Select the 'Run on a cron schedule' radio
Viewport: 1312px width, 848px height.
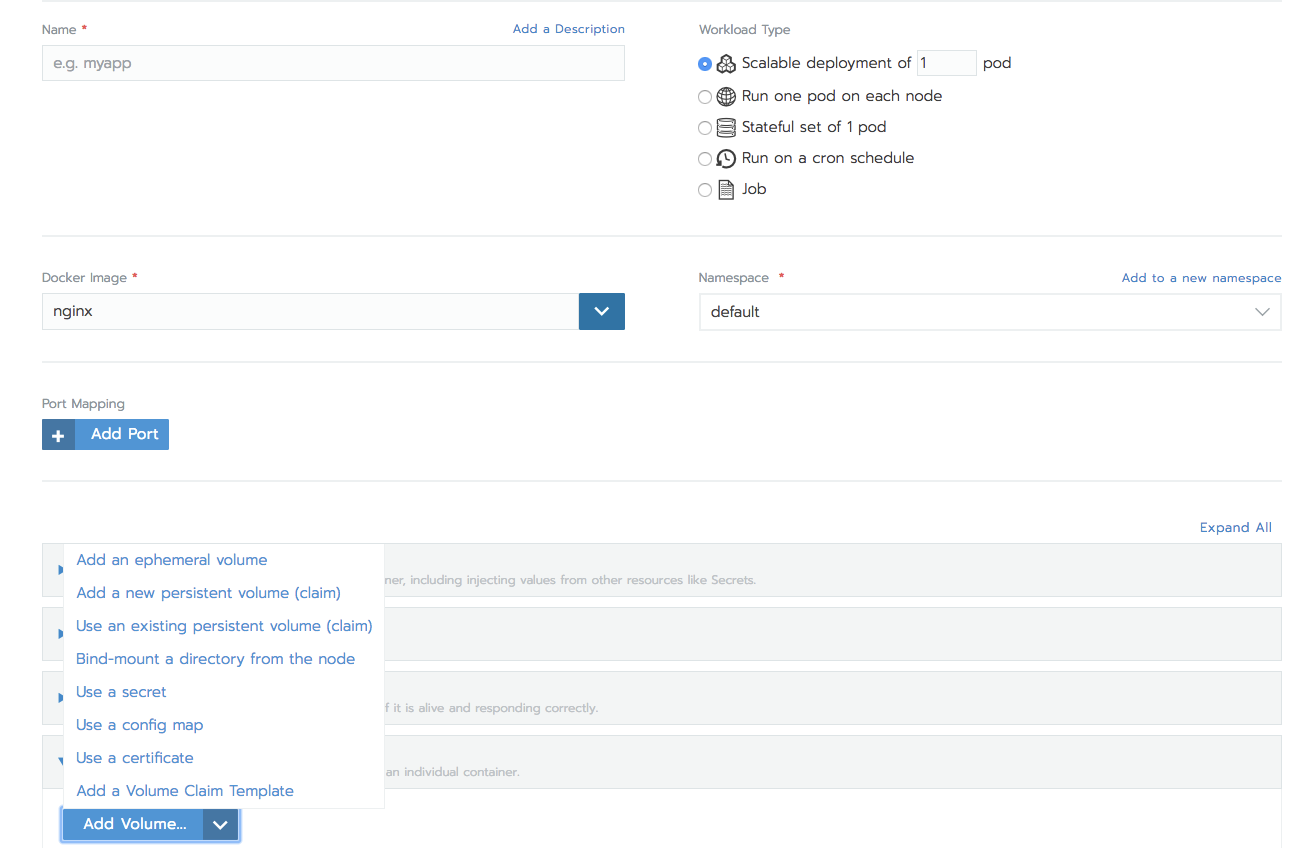(x=705, y=158)
